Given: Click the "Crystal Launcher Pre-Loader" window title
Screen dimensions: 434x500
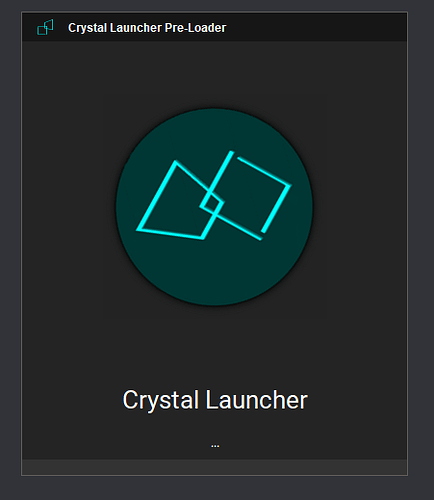Looking at the screenshot, I should tap(147, 28).
